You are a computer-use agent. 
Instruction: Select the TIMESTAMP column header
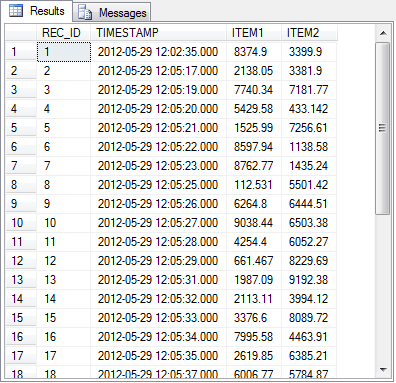coord(158,33)
